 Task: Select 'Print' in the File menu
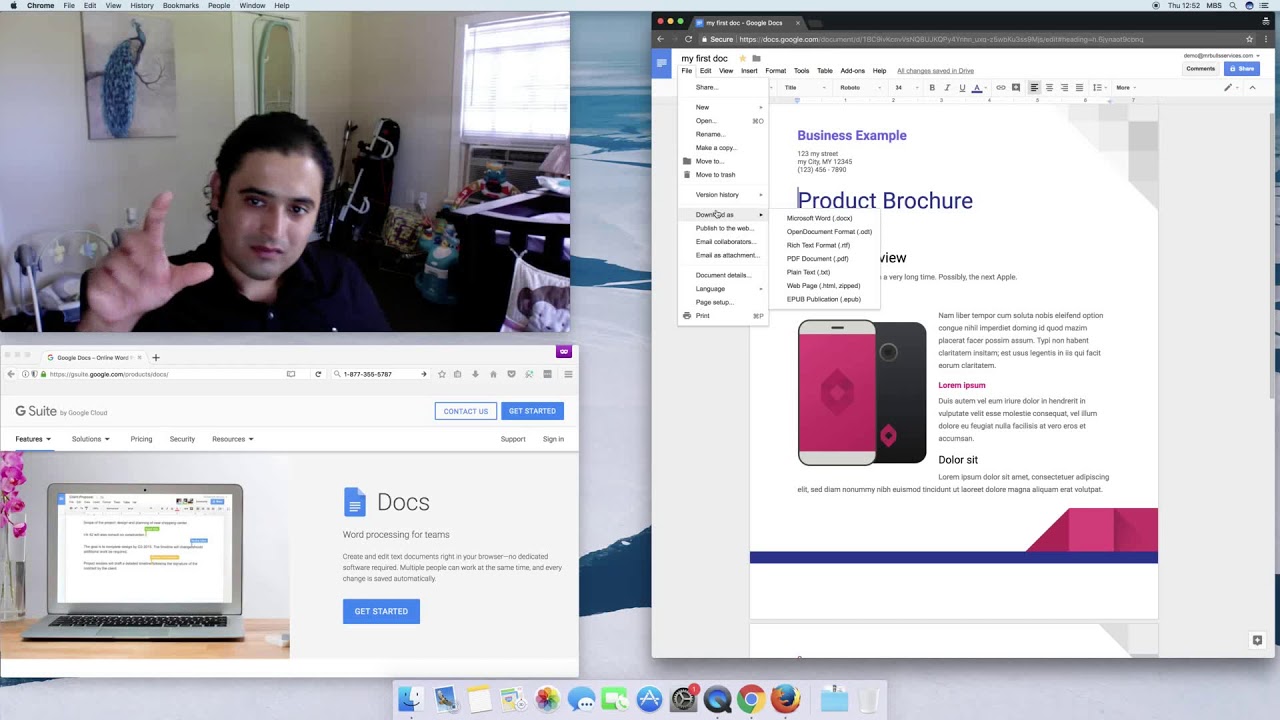click(x=723, y=316)
